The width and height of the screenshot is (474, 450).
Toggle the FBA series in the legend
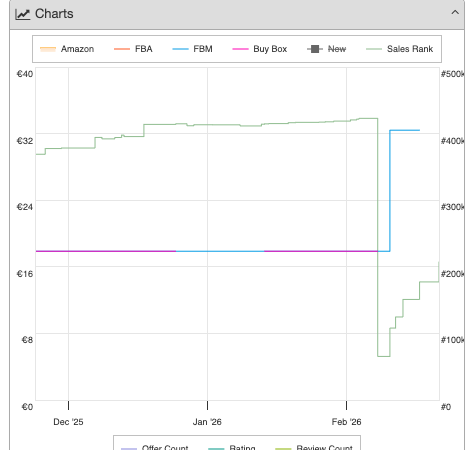click(x=133, y=49)
